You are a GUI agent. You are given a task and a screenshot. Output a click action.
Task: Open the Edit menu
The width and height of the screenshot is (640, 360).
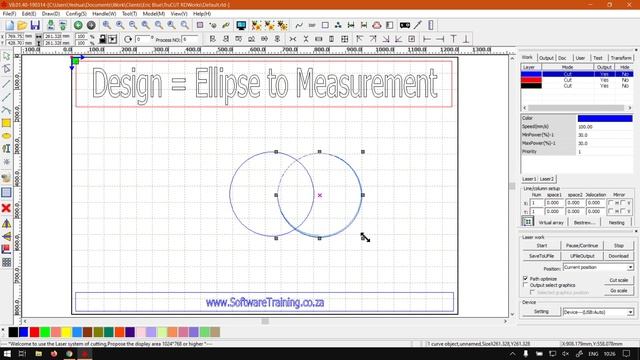29,13
